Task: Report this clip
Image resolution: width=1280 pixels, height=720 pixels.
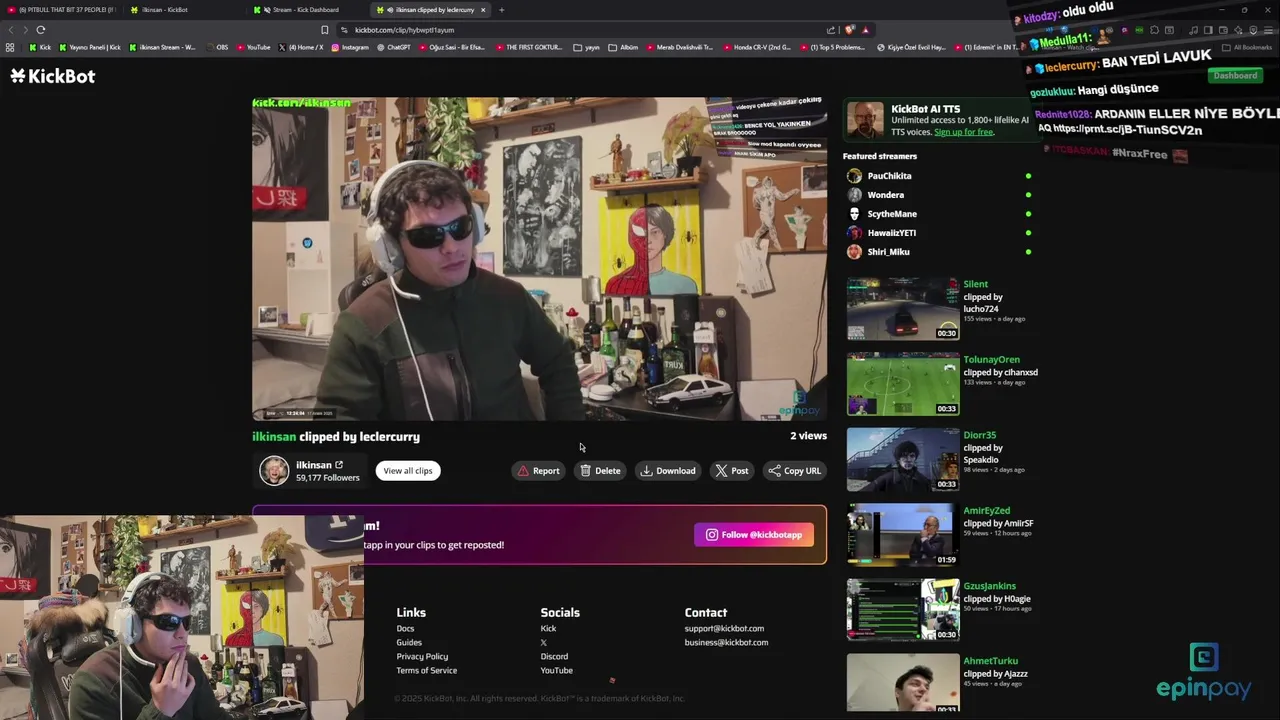Action: pyautogui.click(x=538, y=471)
